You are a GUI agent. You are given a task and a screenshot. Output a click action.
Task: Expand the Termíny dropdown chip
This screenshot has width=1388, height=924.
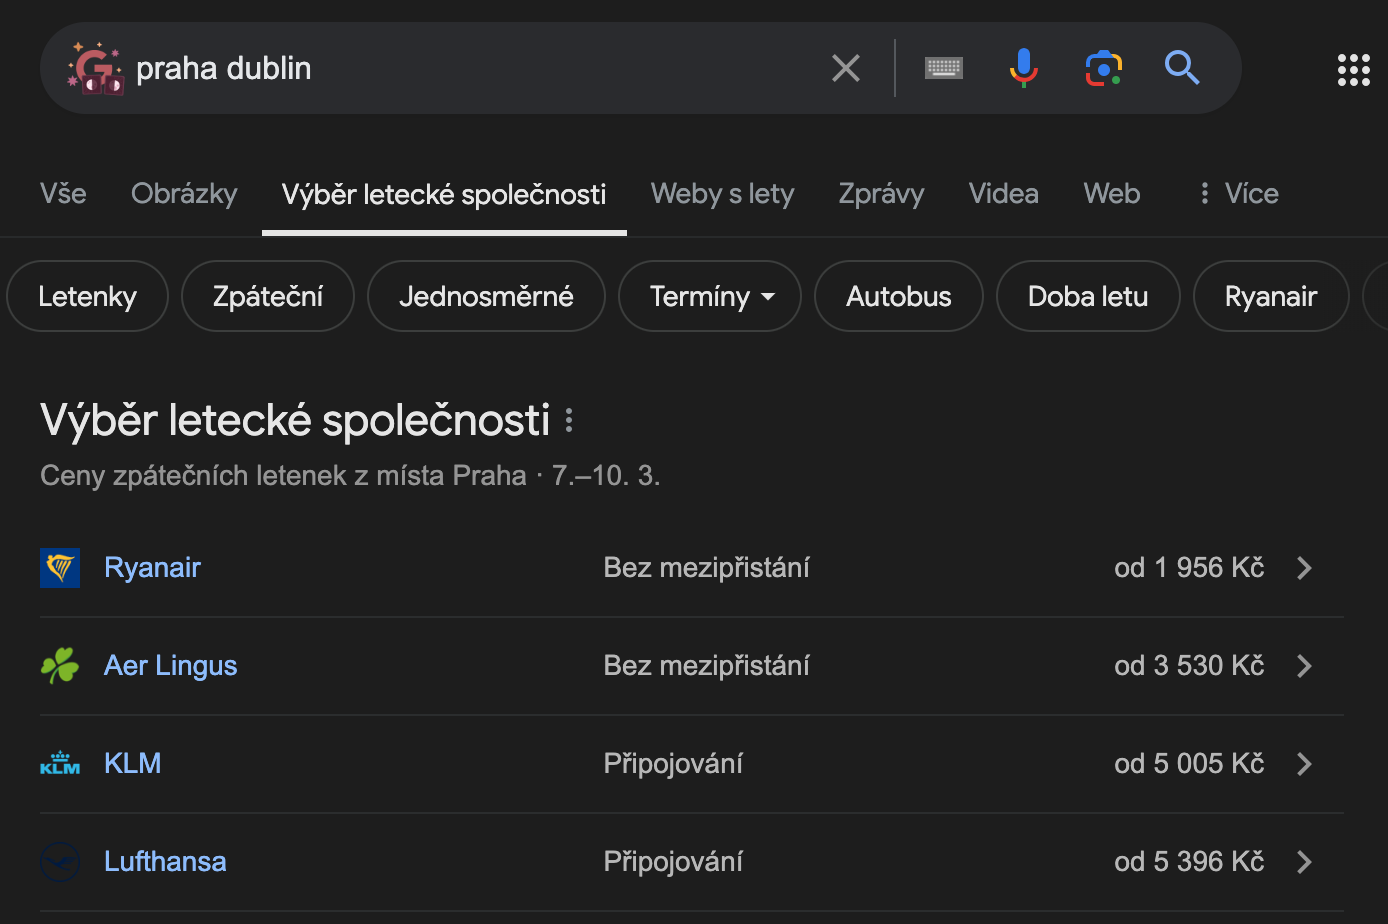pos(710,296)
